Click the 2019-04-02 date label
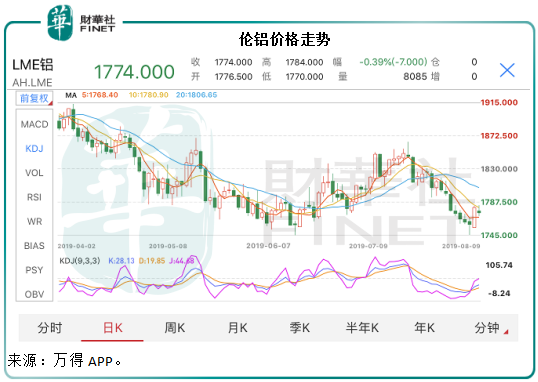The image size is (538, 382). [x=77, y=246]
